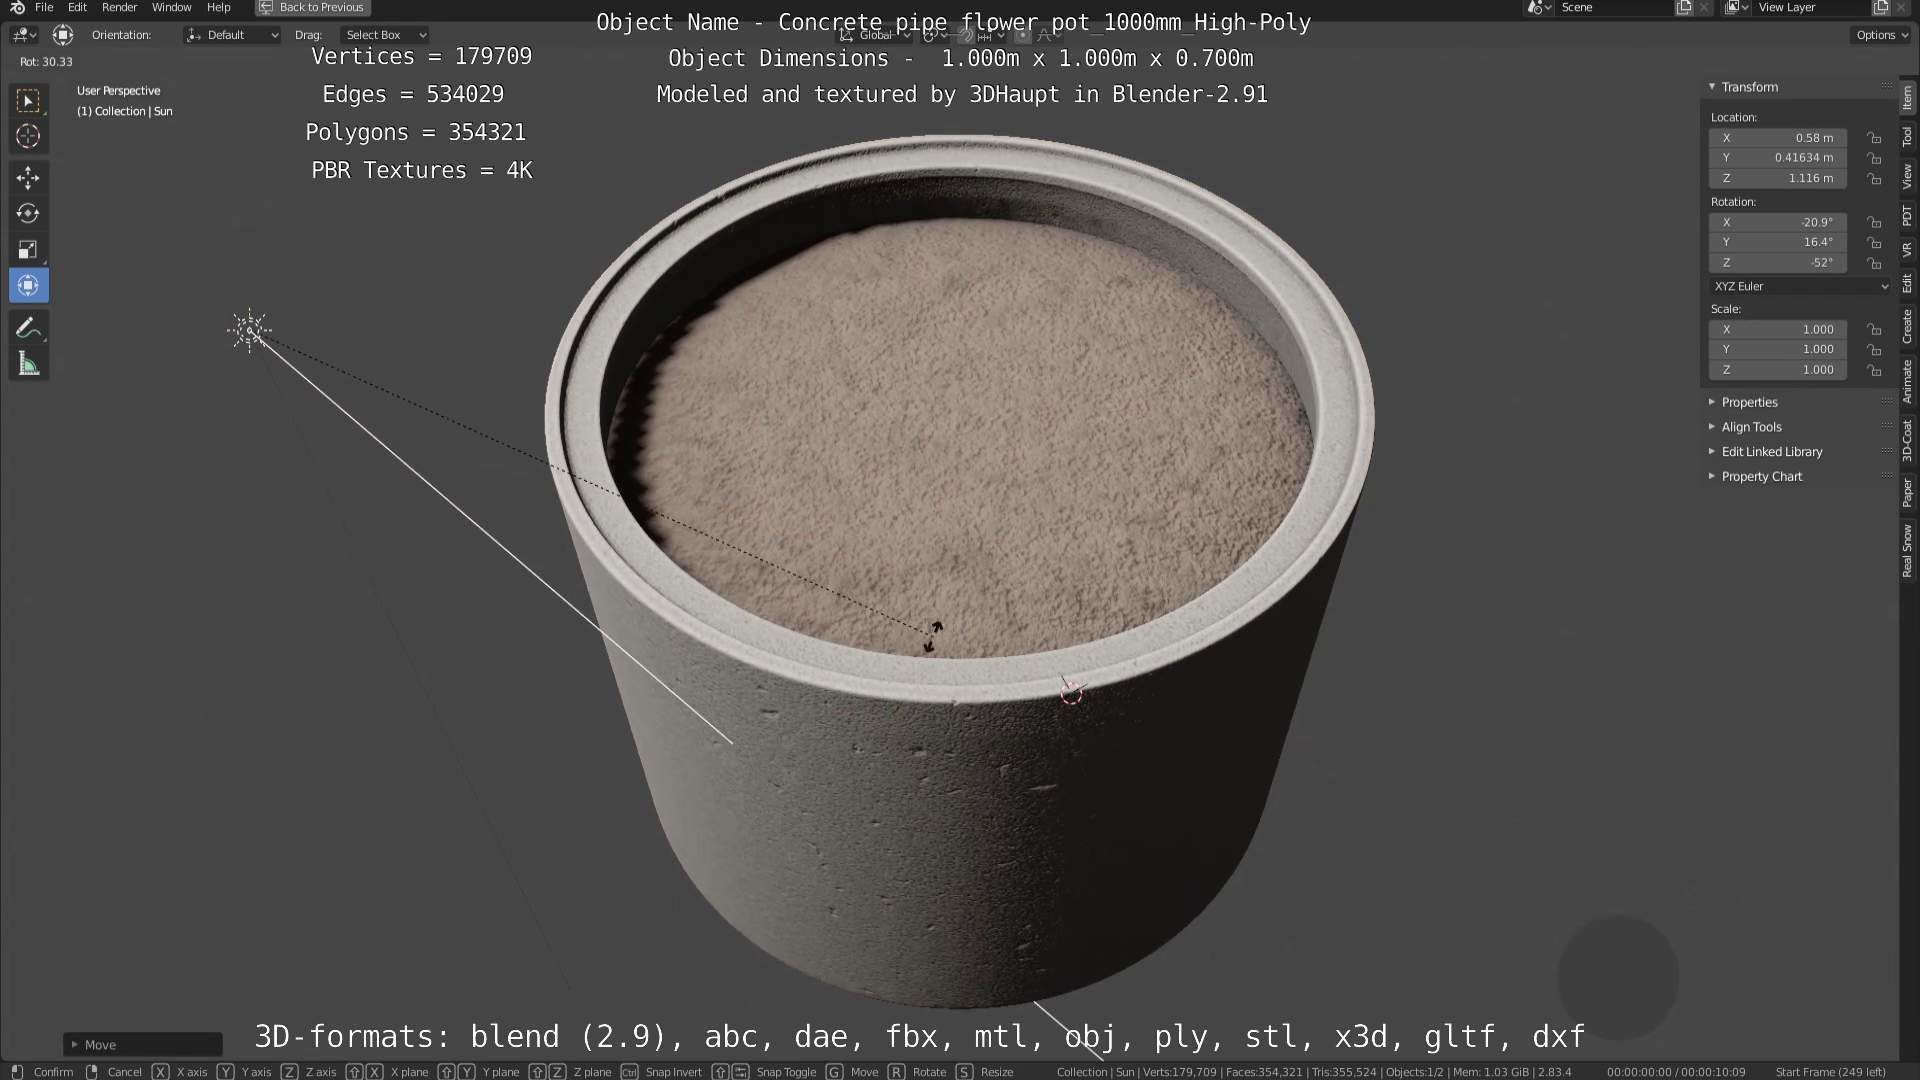Switch to the Create sidebar tab
The image size is (1920, 1080).
pyautogui.click(x=1908, y=326)
